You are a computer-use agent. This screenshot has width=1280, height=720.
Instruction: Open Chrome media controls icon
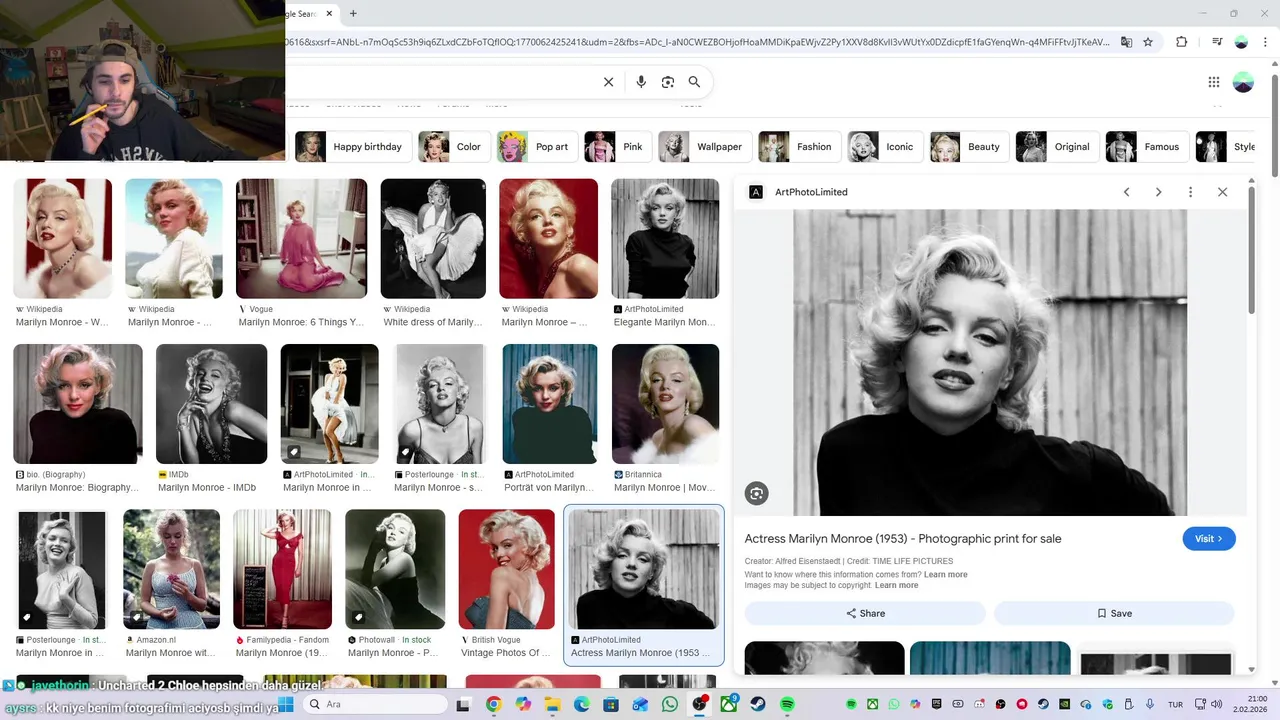click(x=1217, y=42)
